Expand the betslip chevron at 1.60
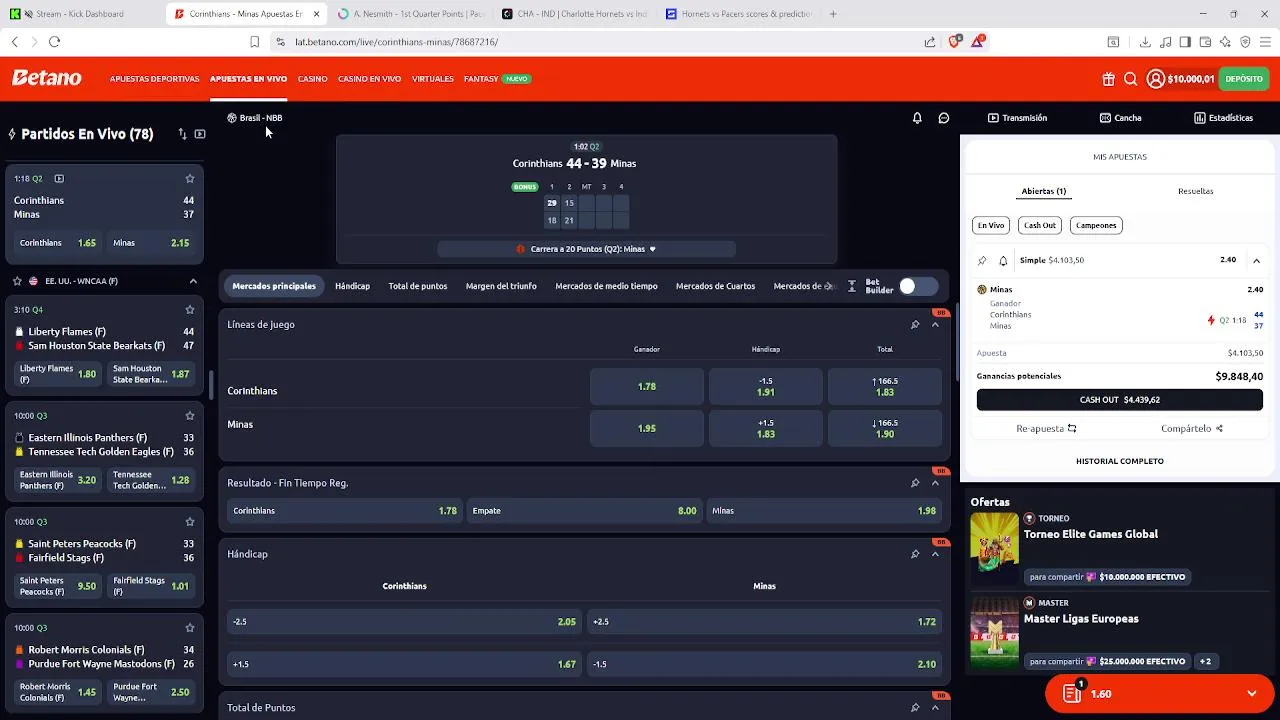The width and height of the screenshot is (1280, 720). [1251, 694]
